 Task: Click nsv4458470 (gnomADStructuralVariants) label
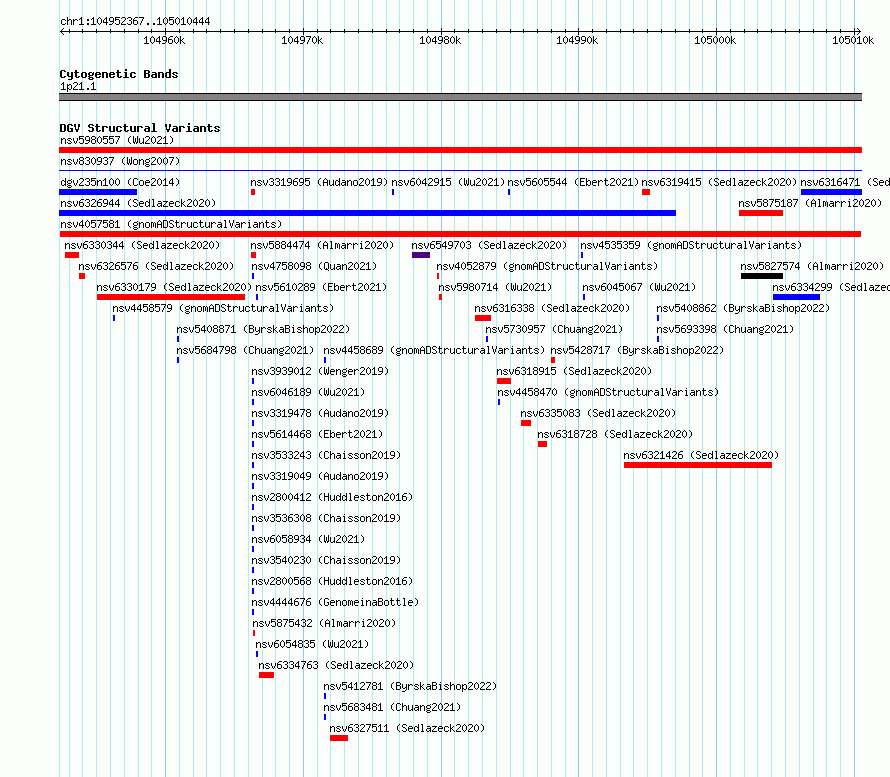click(x=608, y=392)
